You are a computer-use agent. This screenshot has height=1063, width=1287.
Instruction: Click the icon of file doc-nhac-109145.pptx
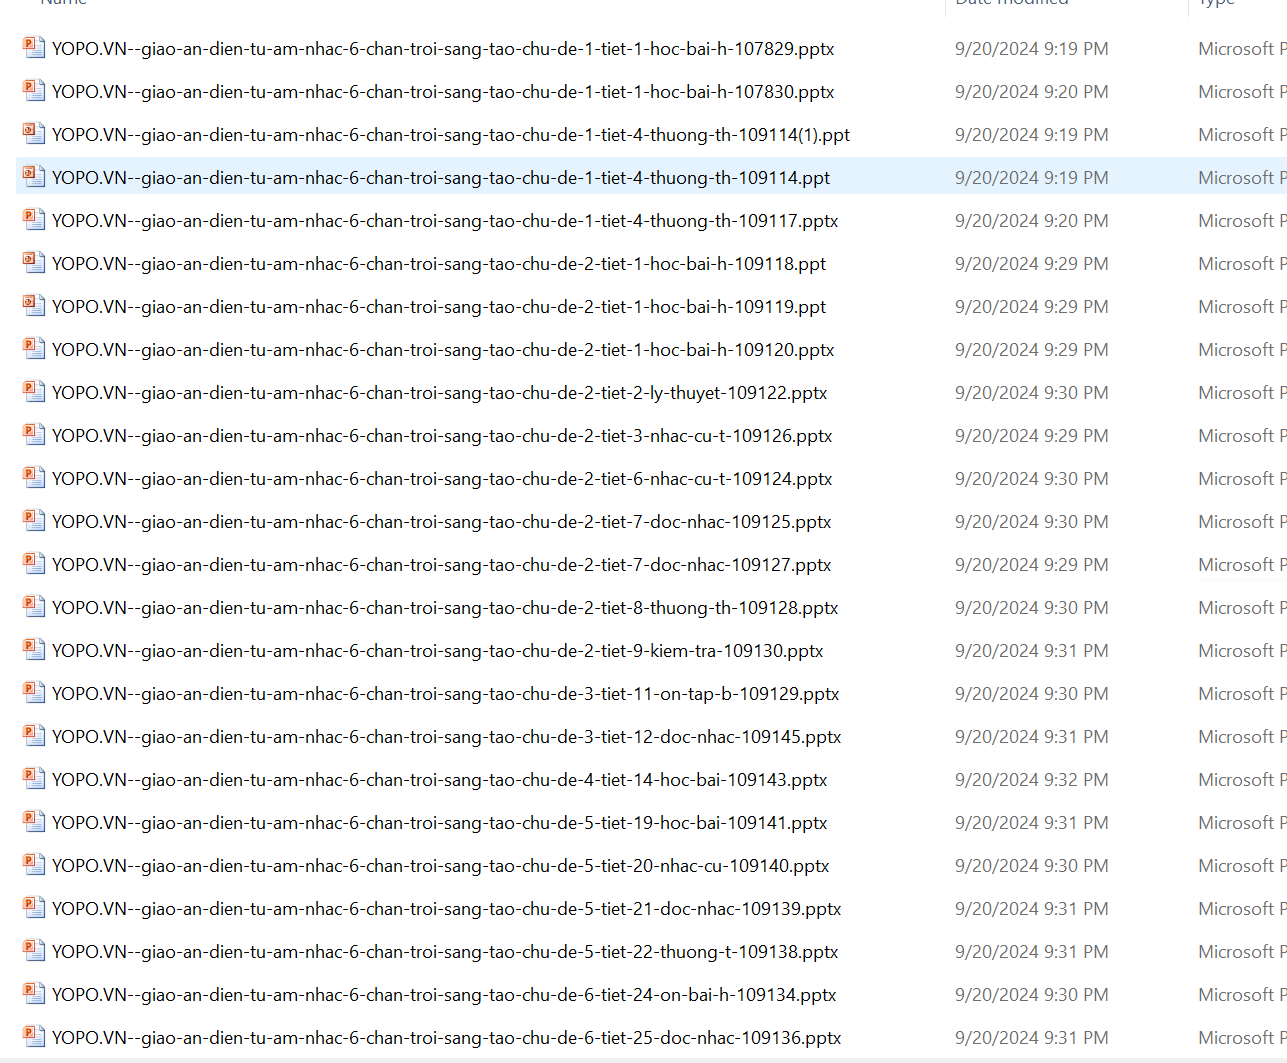click(34, 736)
